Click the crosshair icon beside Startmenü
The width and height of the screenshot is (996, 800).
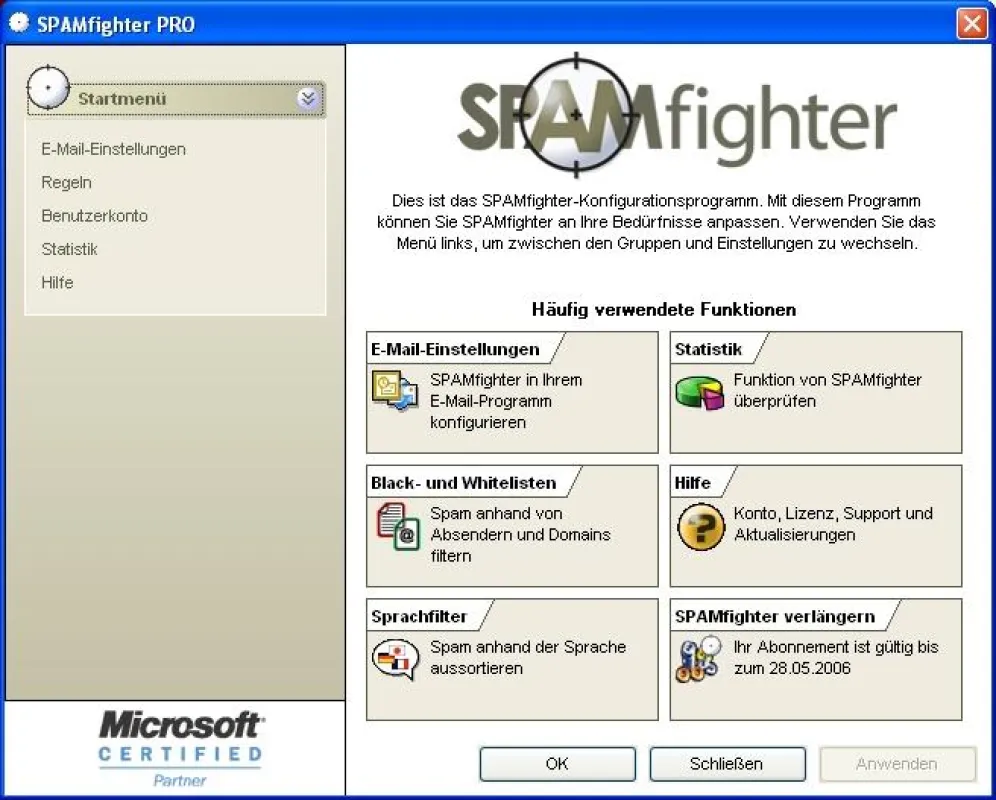pos(48,87)
